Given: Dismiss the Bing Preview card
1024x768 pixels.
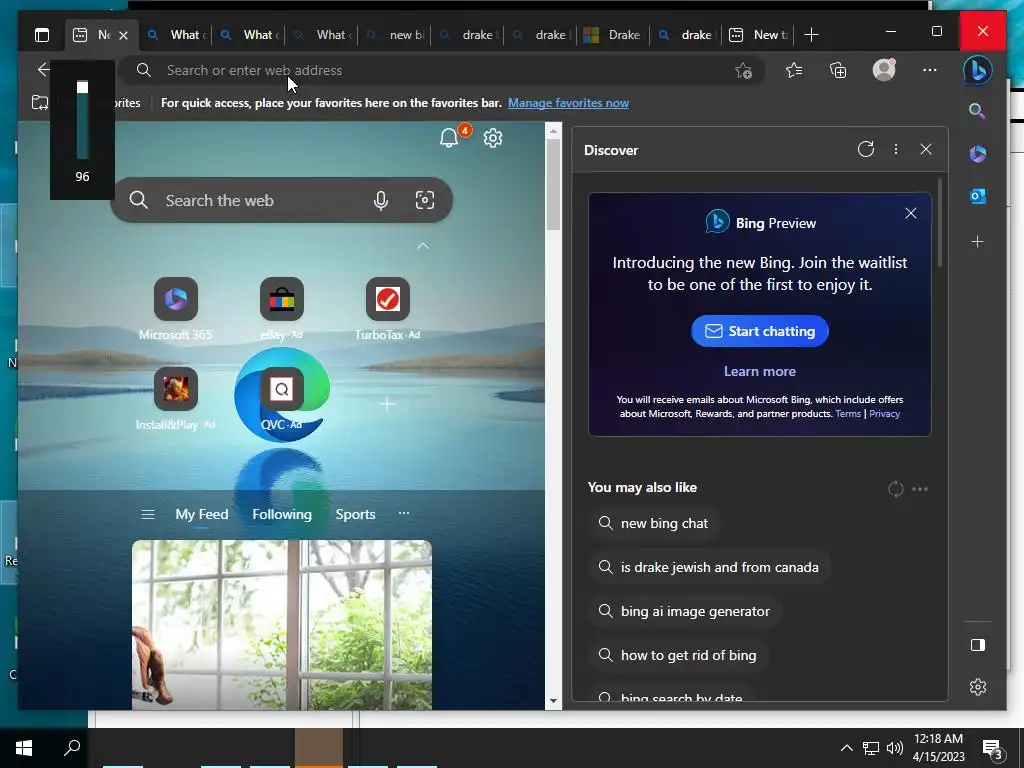Looking at the screenshot, I should pos(911,214).
